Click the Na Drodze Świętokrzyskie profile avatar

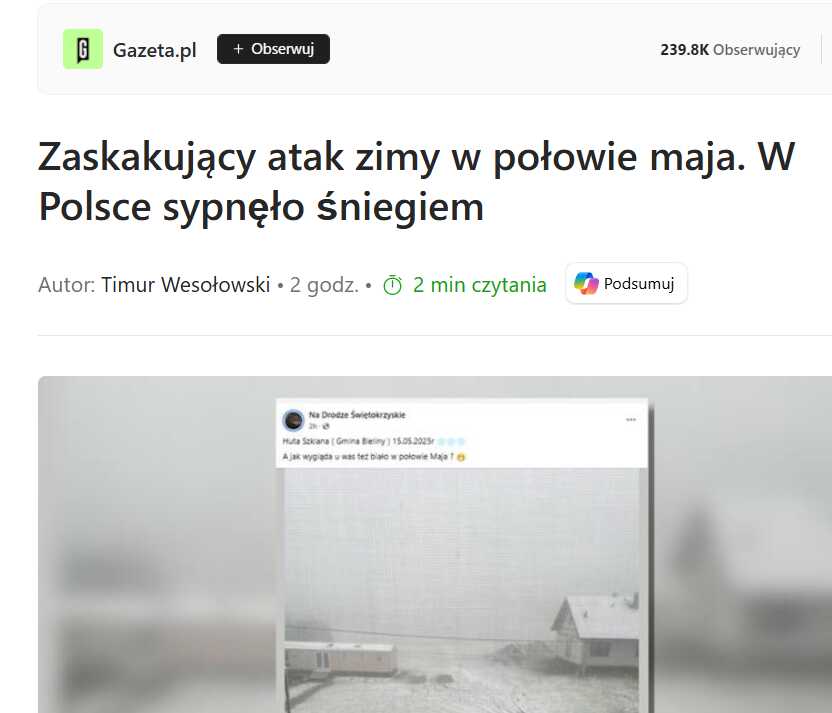(293, 420)
